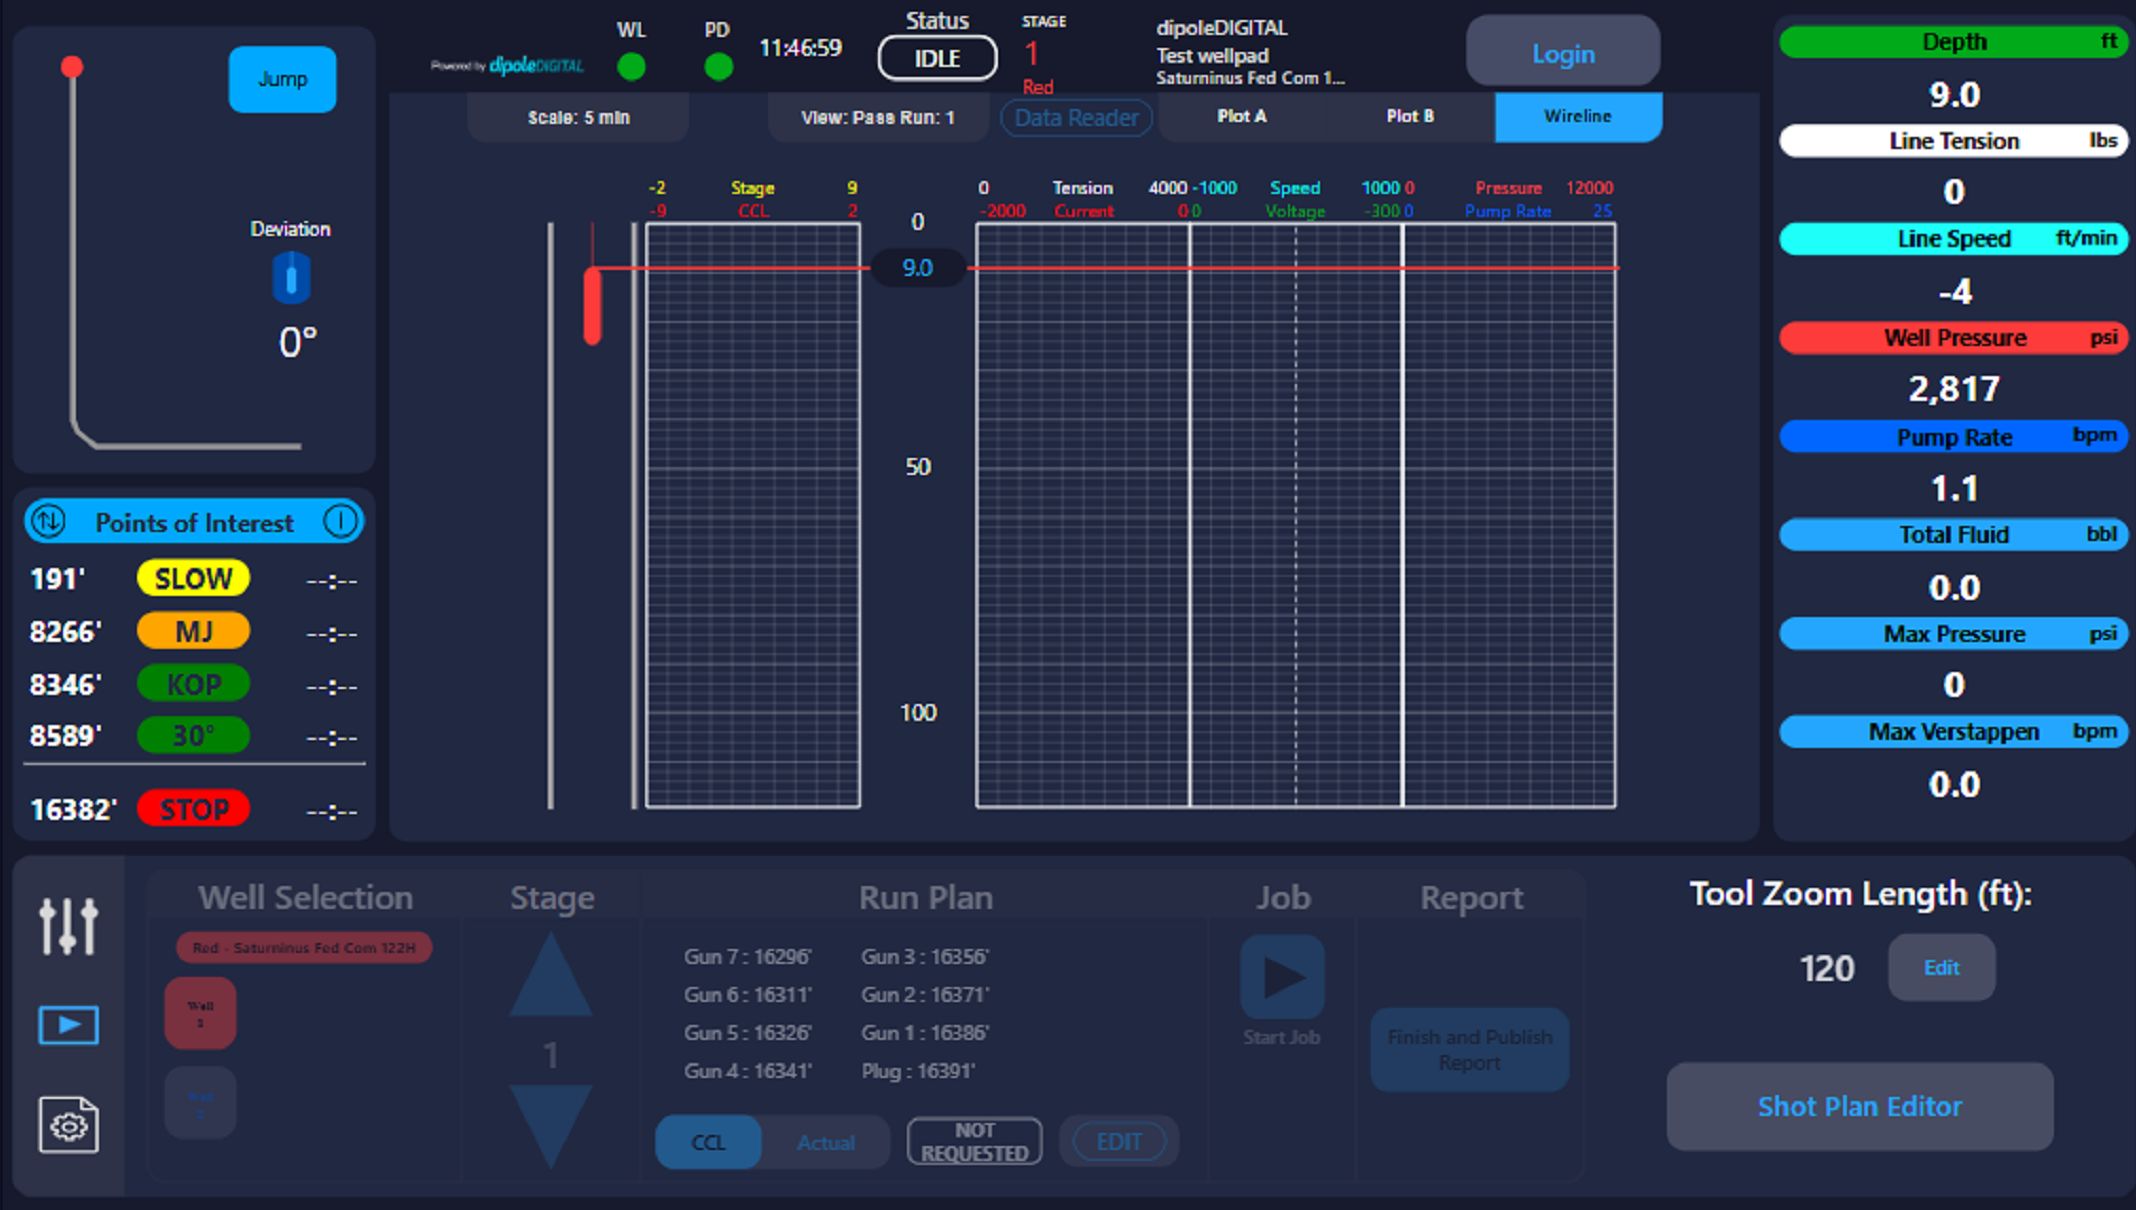This screenshot has height=1210, width=2136.
Task: Click the green WL status indicator
Action: 631,67
